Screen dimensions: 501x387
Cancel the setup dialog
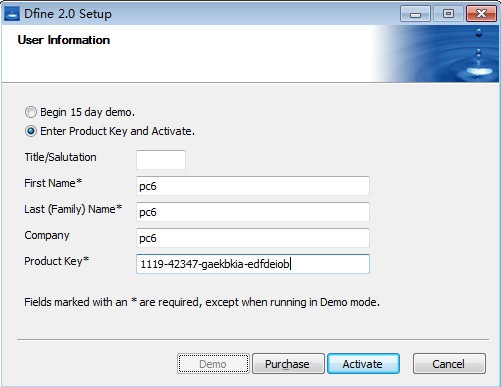point(449,364)
